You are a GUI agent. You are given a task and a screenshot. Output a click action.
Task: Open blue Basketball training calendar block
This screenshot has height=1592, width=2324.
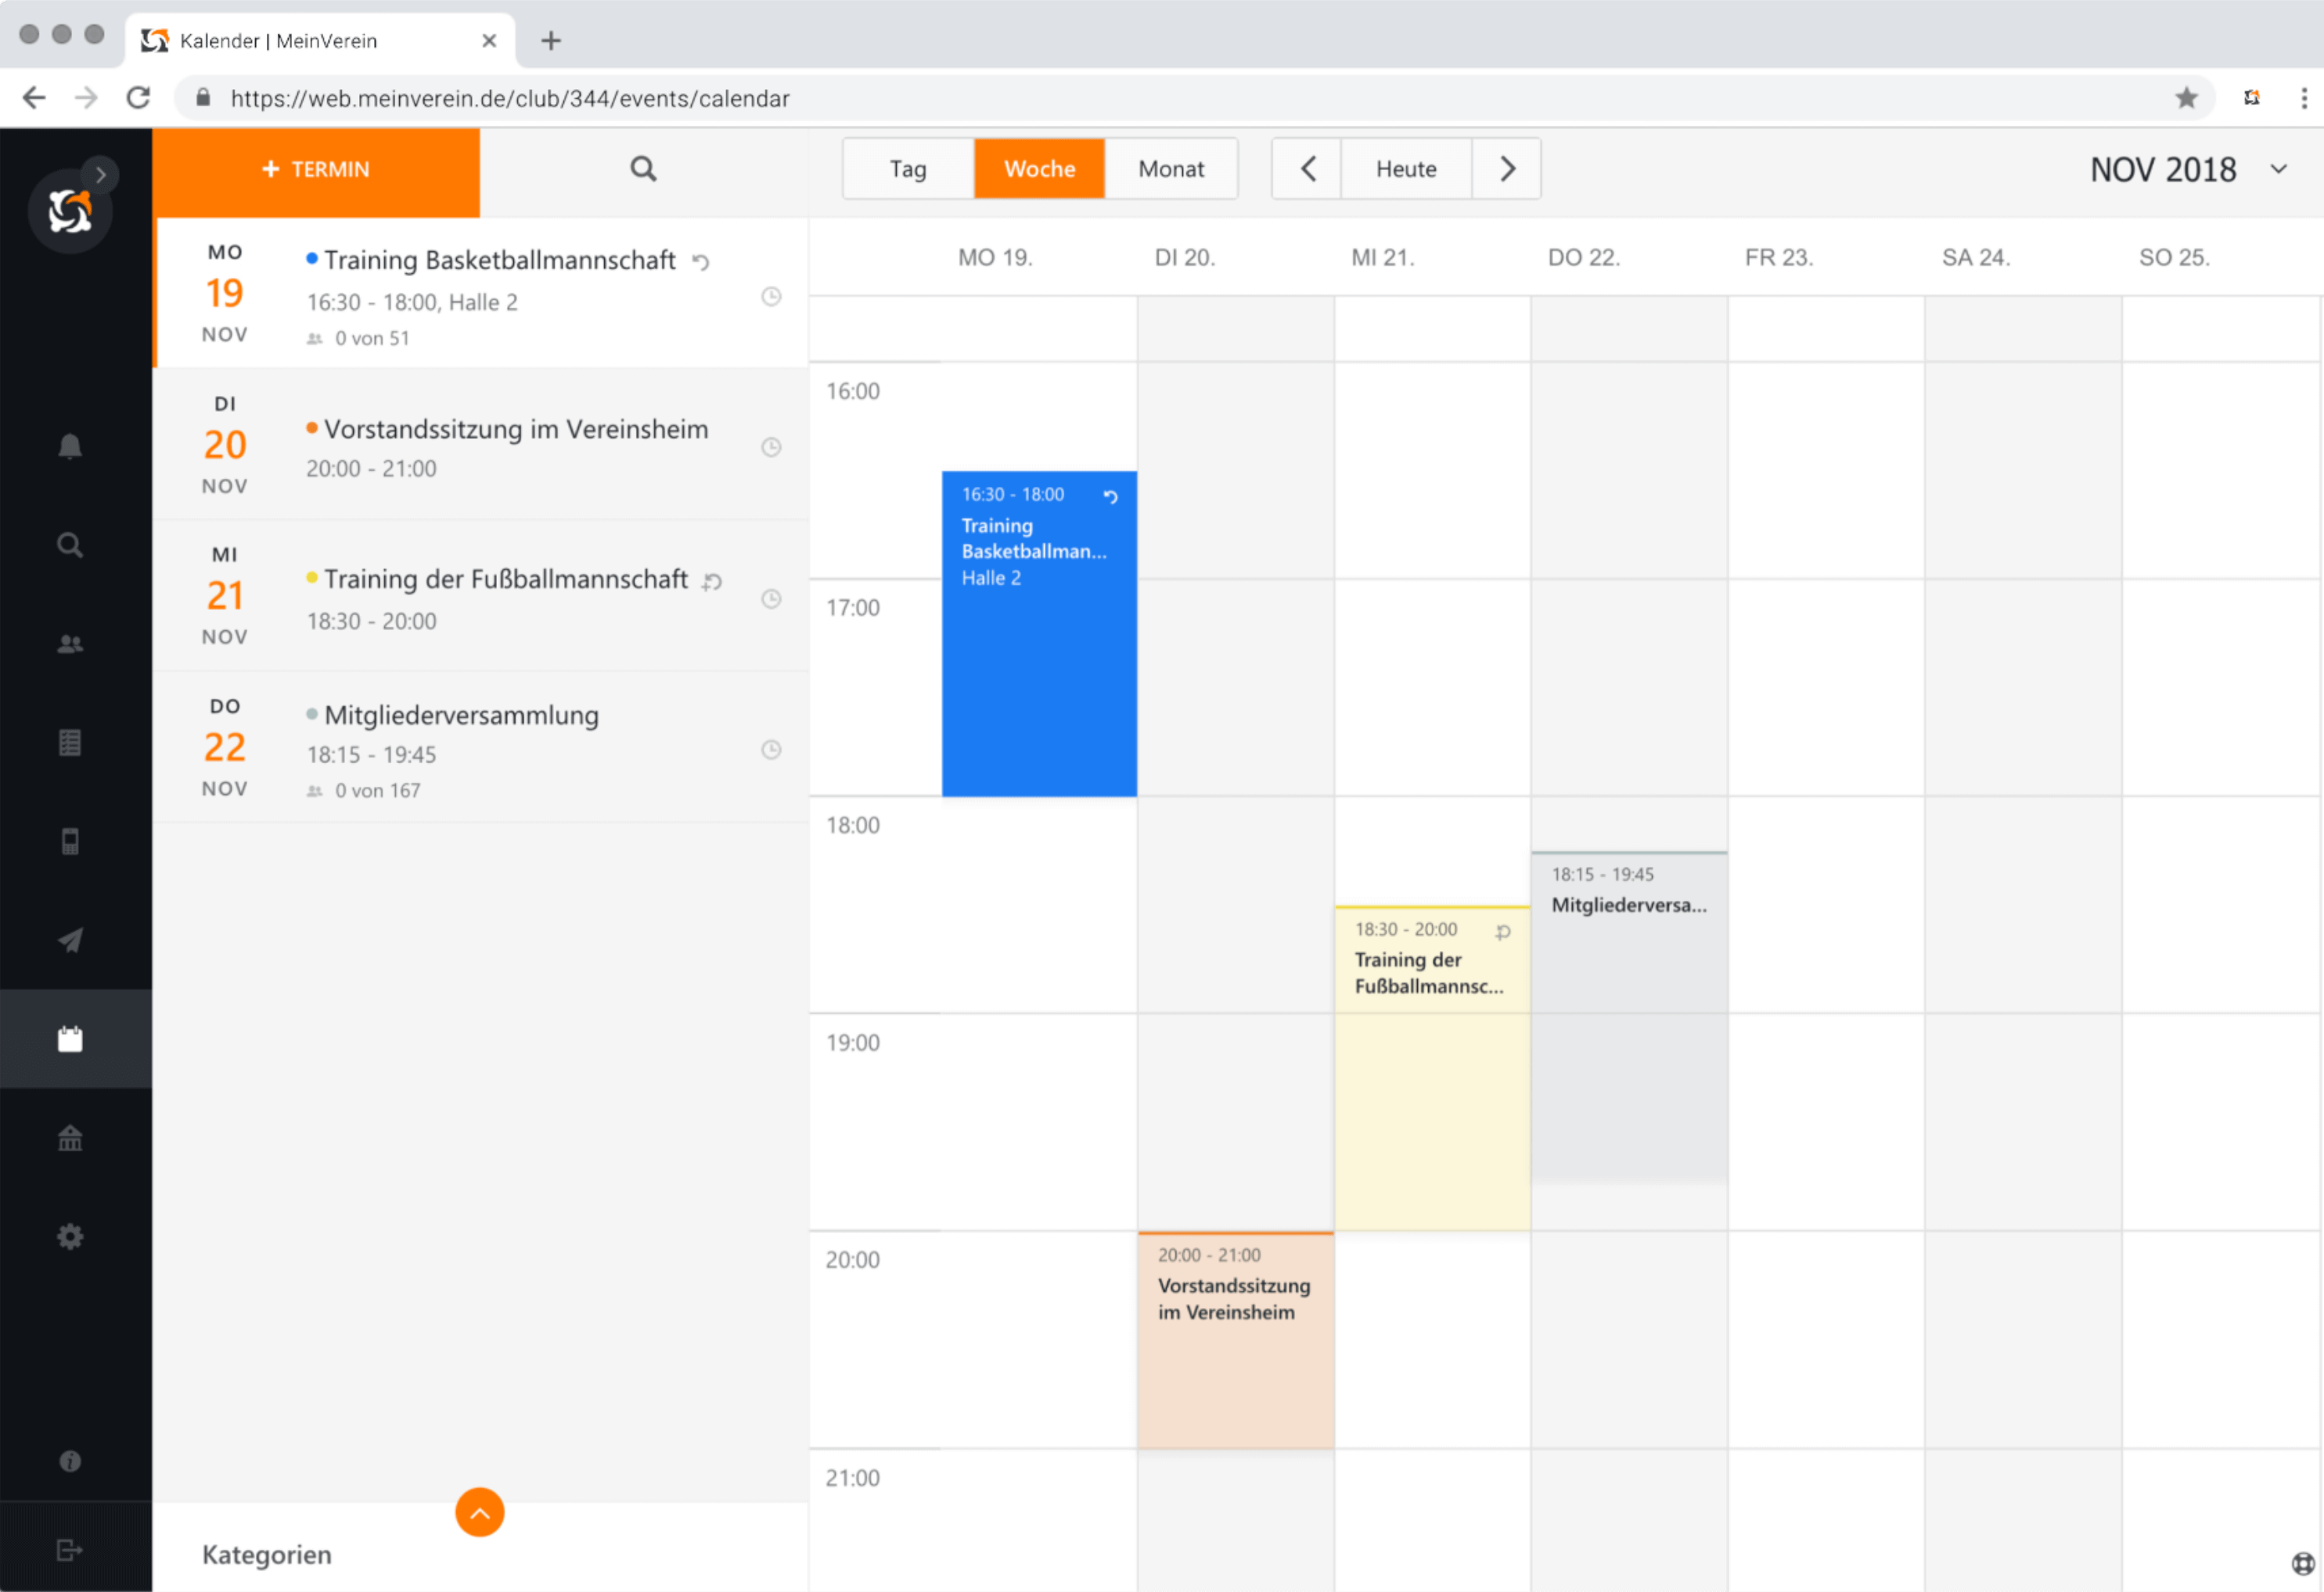coord(1039,634)
